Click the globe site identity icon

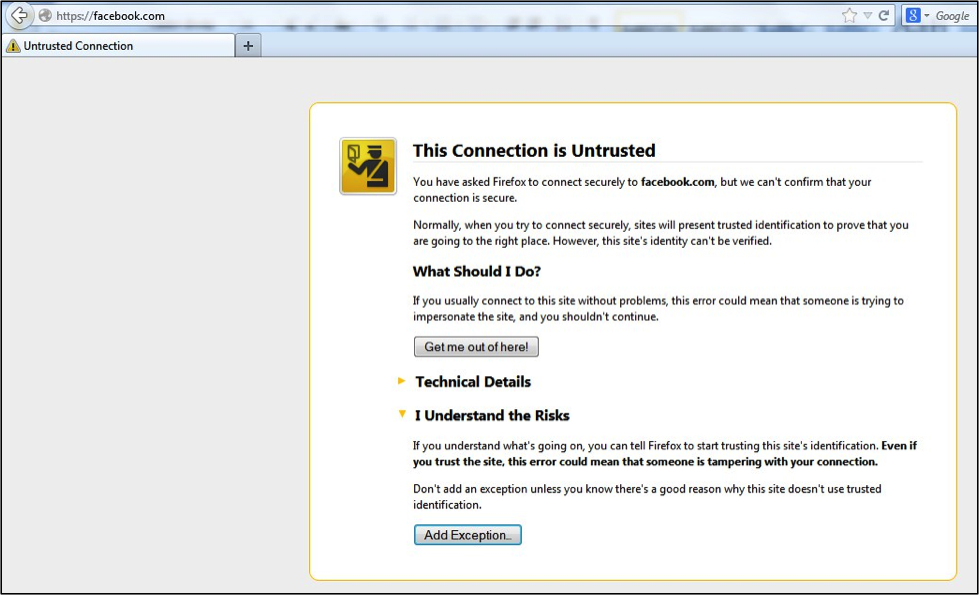(45, 16)
